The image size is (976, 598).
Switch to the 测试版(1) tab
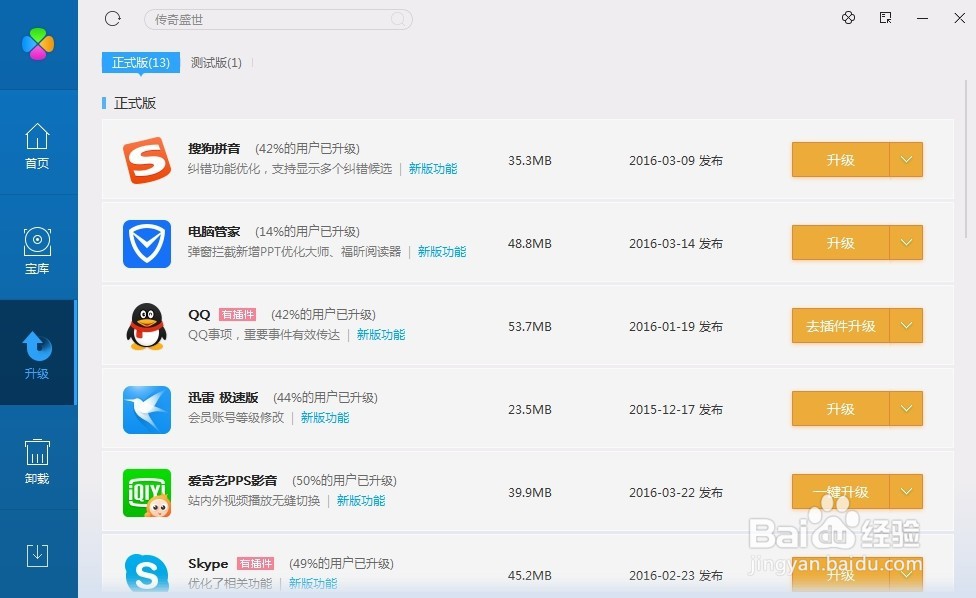(x=216, y=62)
